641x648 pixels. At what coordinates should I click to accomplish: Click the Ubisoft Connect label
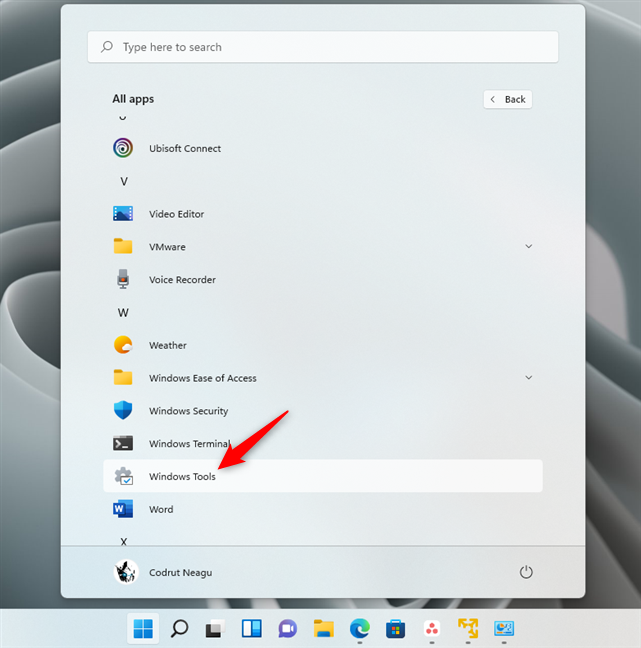pyautogui.click(x=185, y=148)
